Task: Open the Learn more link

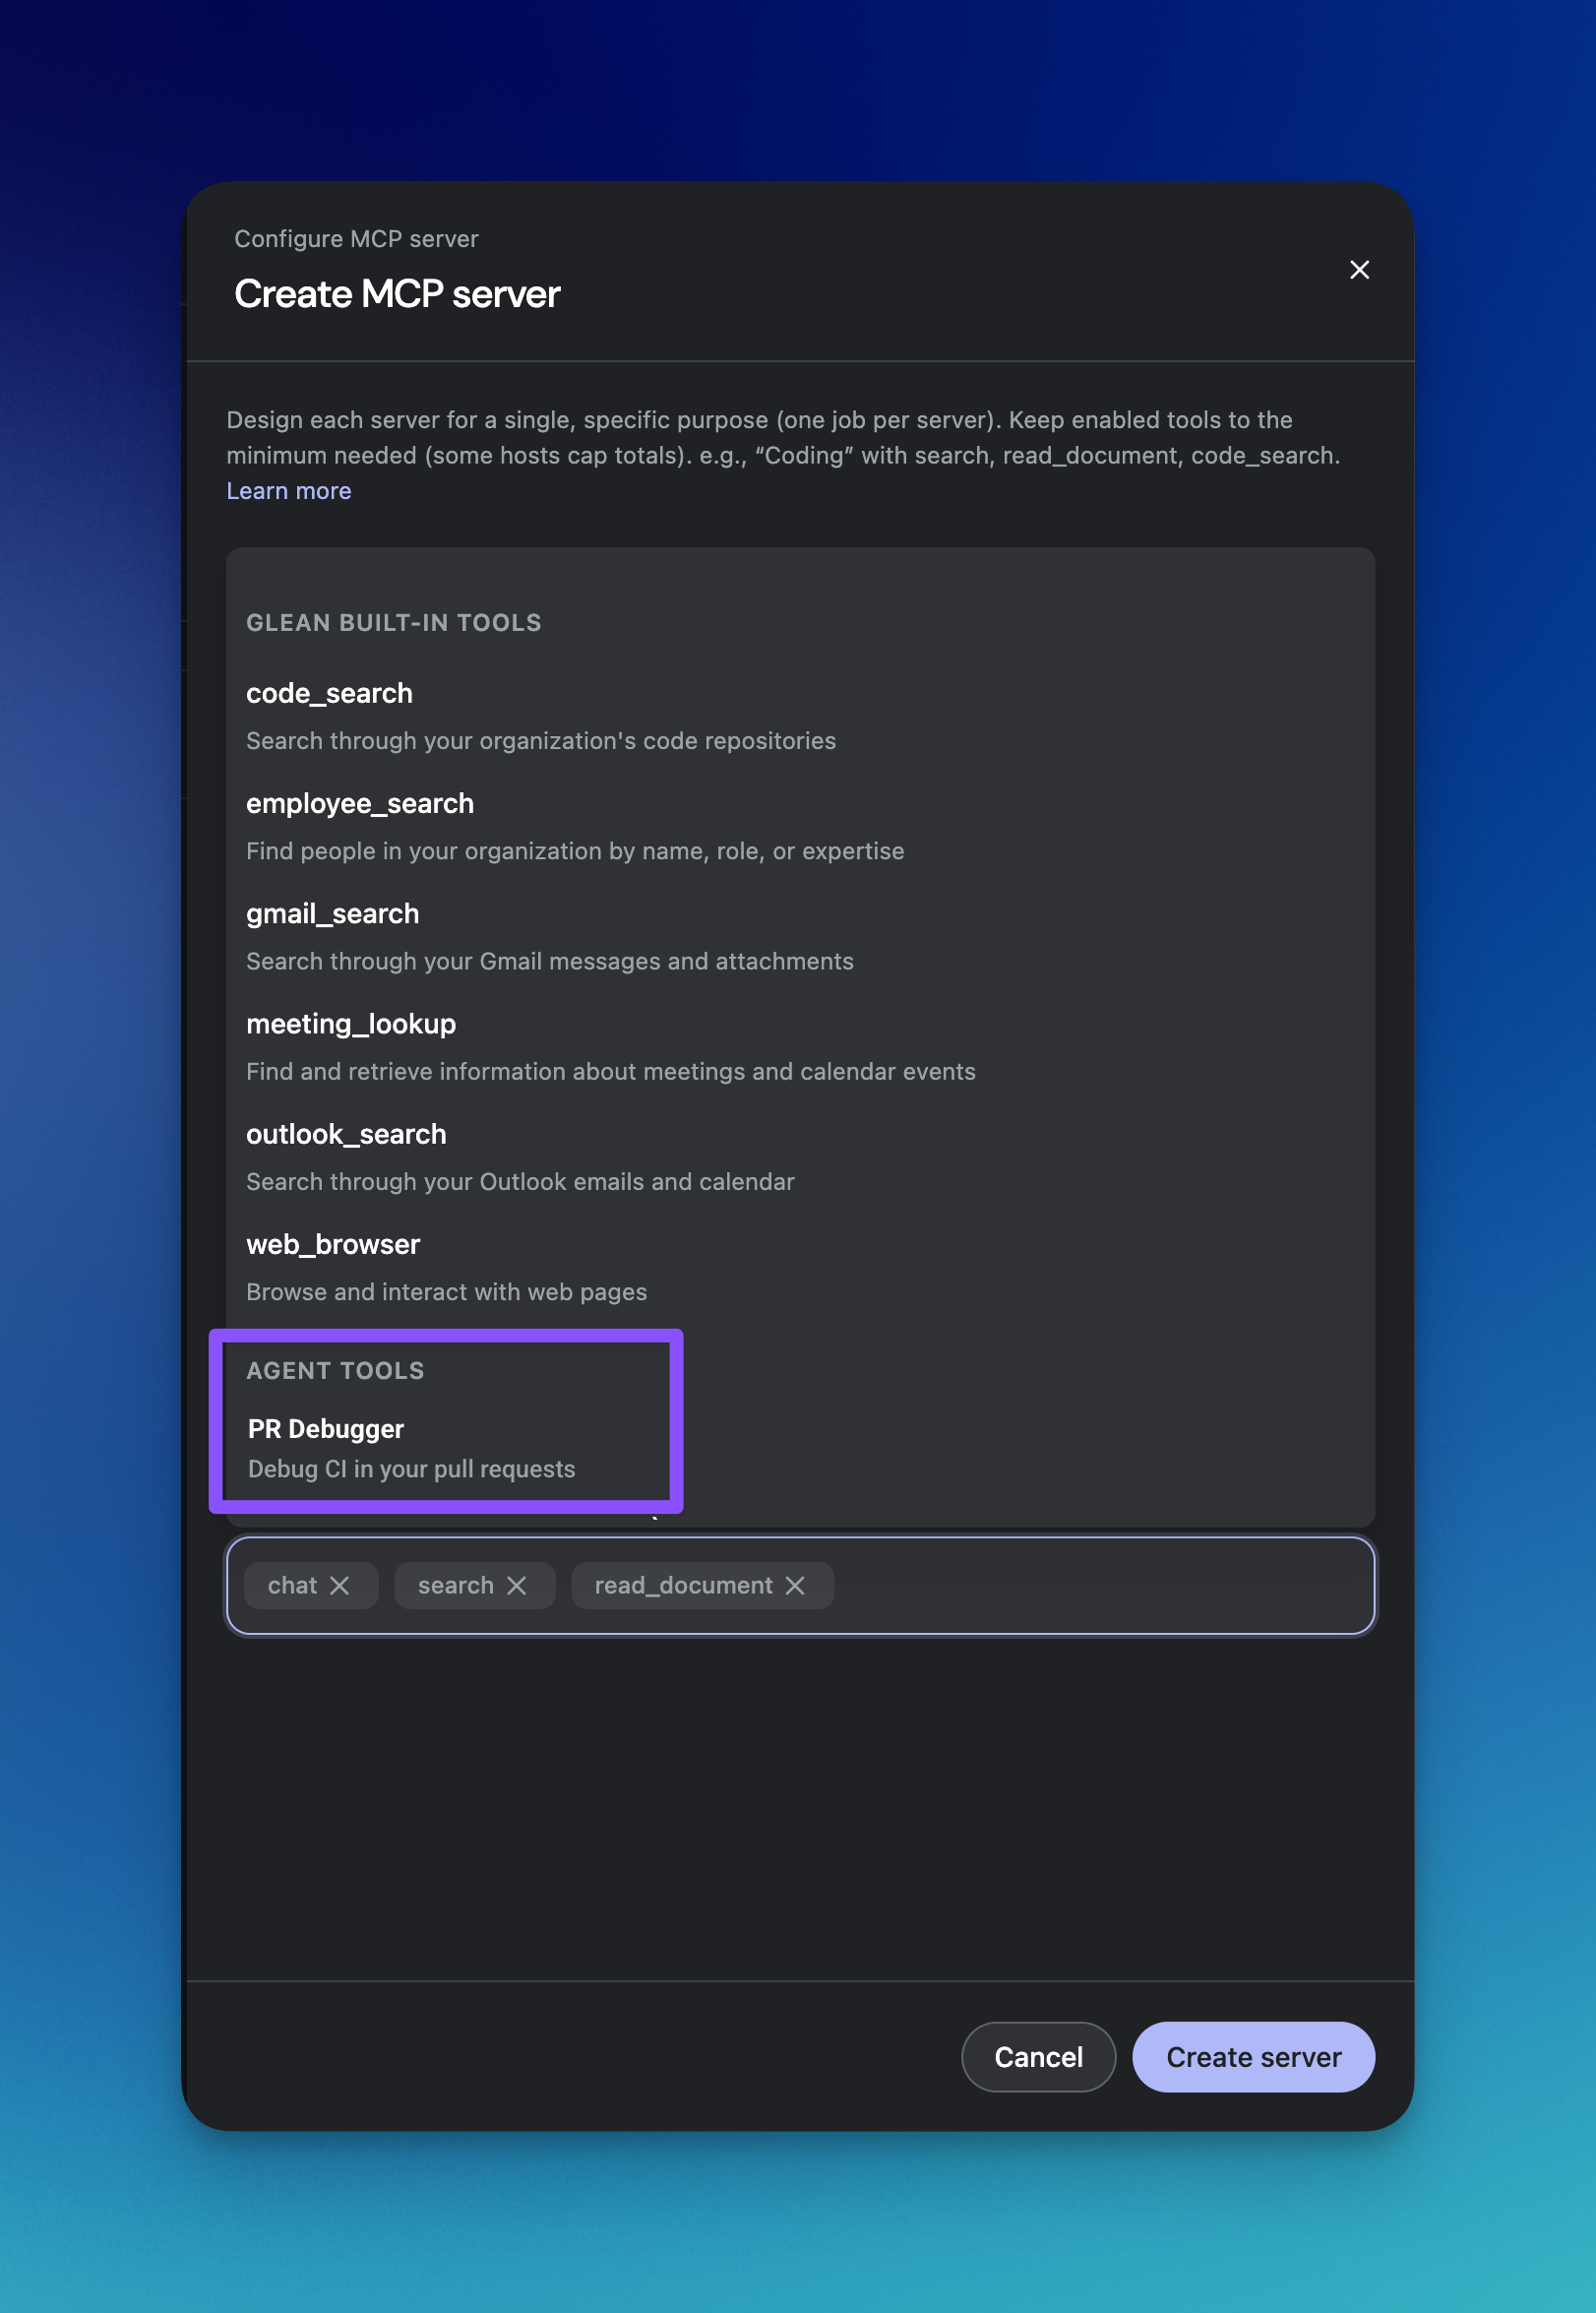Action: pos(289,490)
